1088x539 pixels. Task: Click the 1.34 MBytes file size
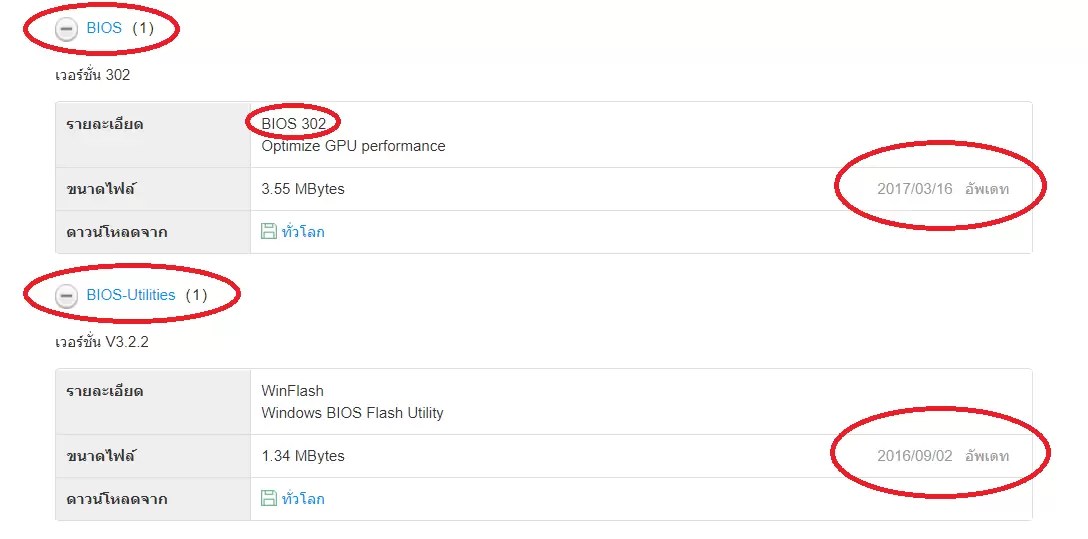tap(303, 456)
